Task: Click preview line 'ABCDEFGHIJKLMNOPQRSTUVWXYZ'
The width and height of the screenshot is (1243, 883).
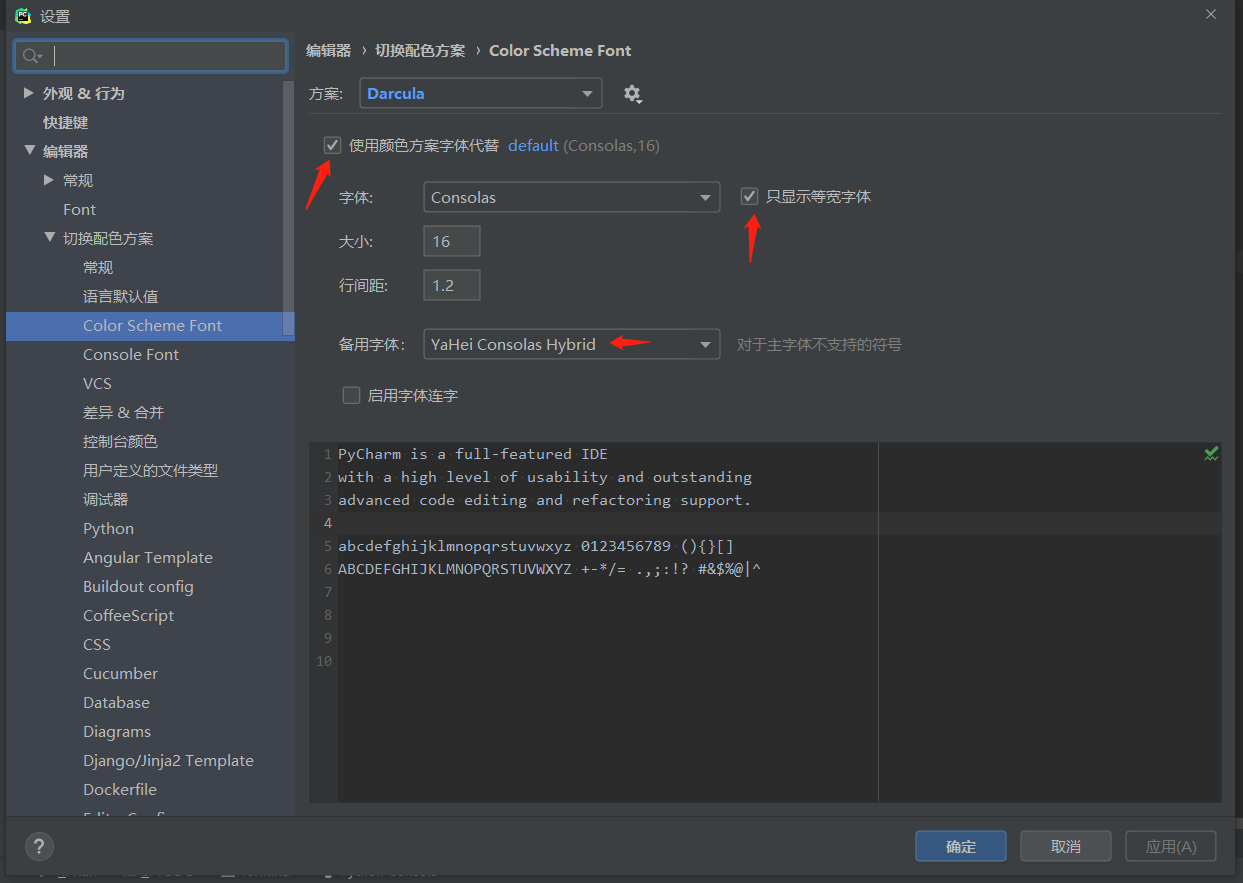Action: 550,569
